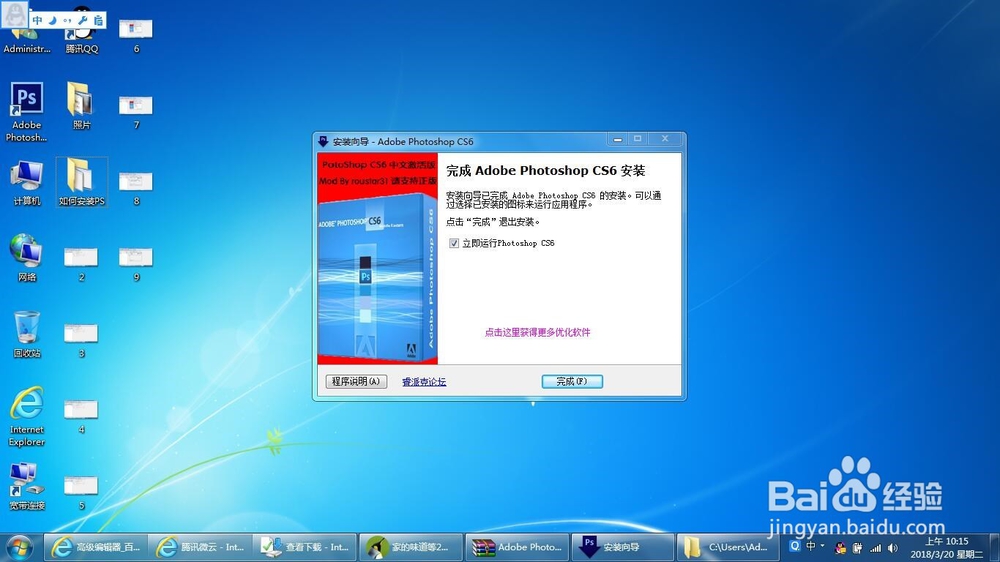The width and height of the screenshot is (1000, 562).
Task: Open the 计算机 desktop icon
Action: 27,182
